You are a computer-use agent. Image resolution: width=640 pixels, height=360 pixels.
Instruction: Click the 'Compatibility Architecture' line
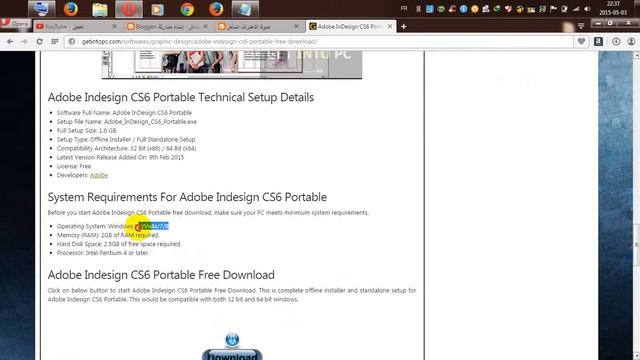pos(126,149)
